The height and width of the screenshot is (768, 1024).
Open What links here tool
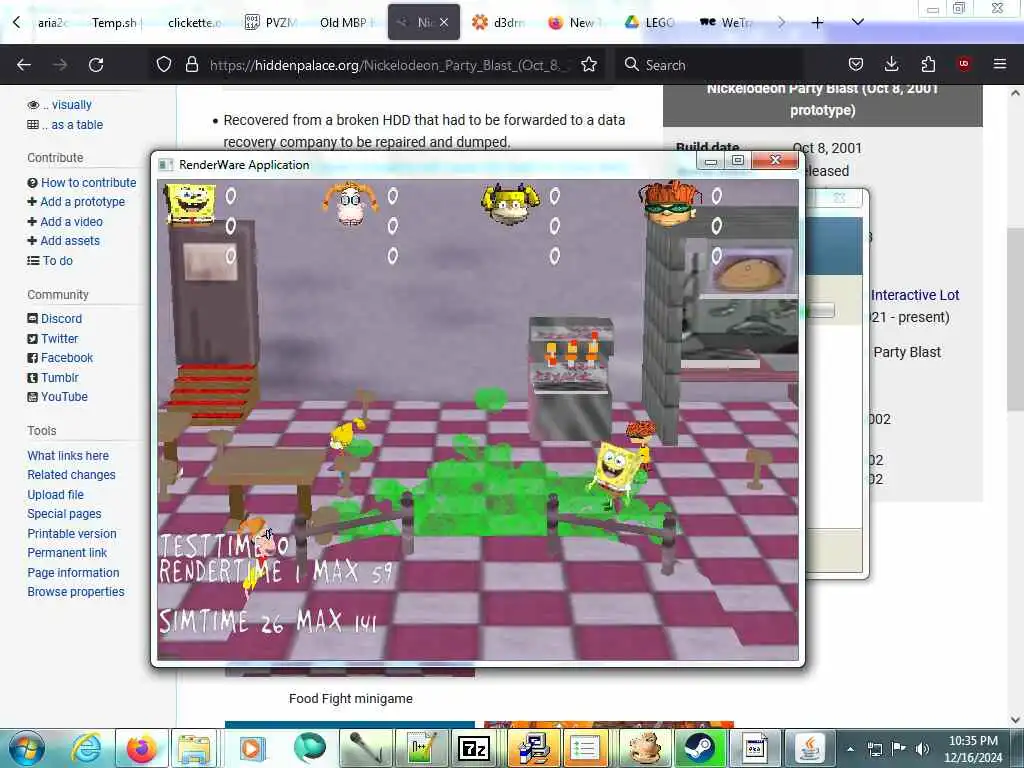68,456
